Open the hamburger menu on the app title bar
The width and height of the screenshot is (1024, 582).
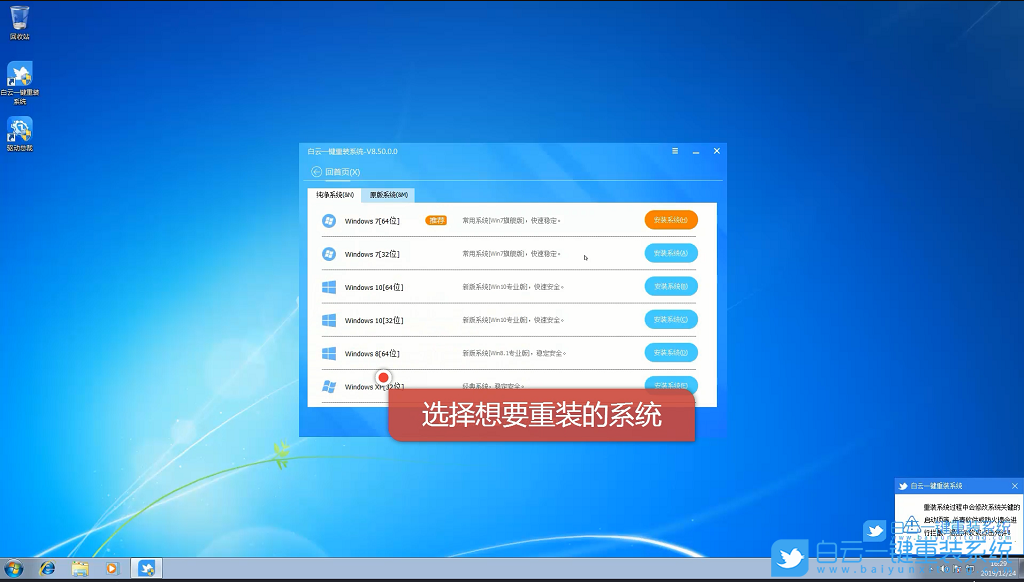(x=675, y=150)
